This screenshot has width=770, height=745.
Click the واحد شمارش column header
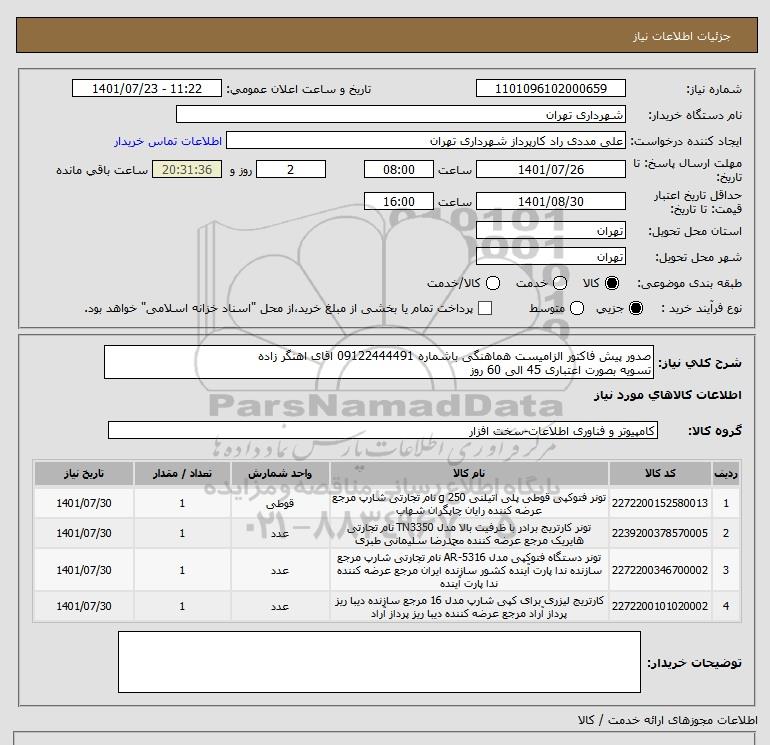click(280, 473)
